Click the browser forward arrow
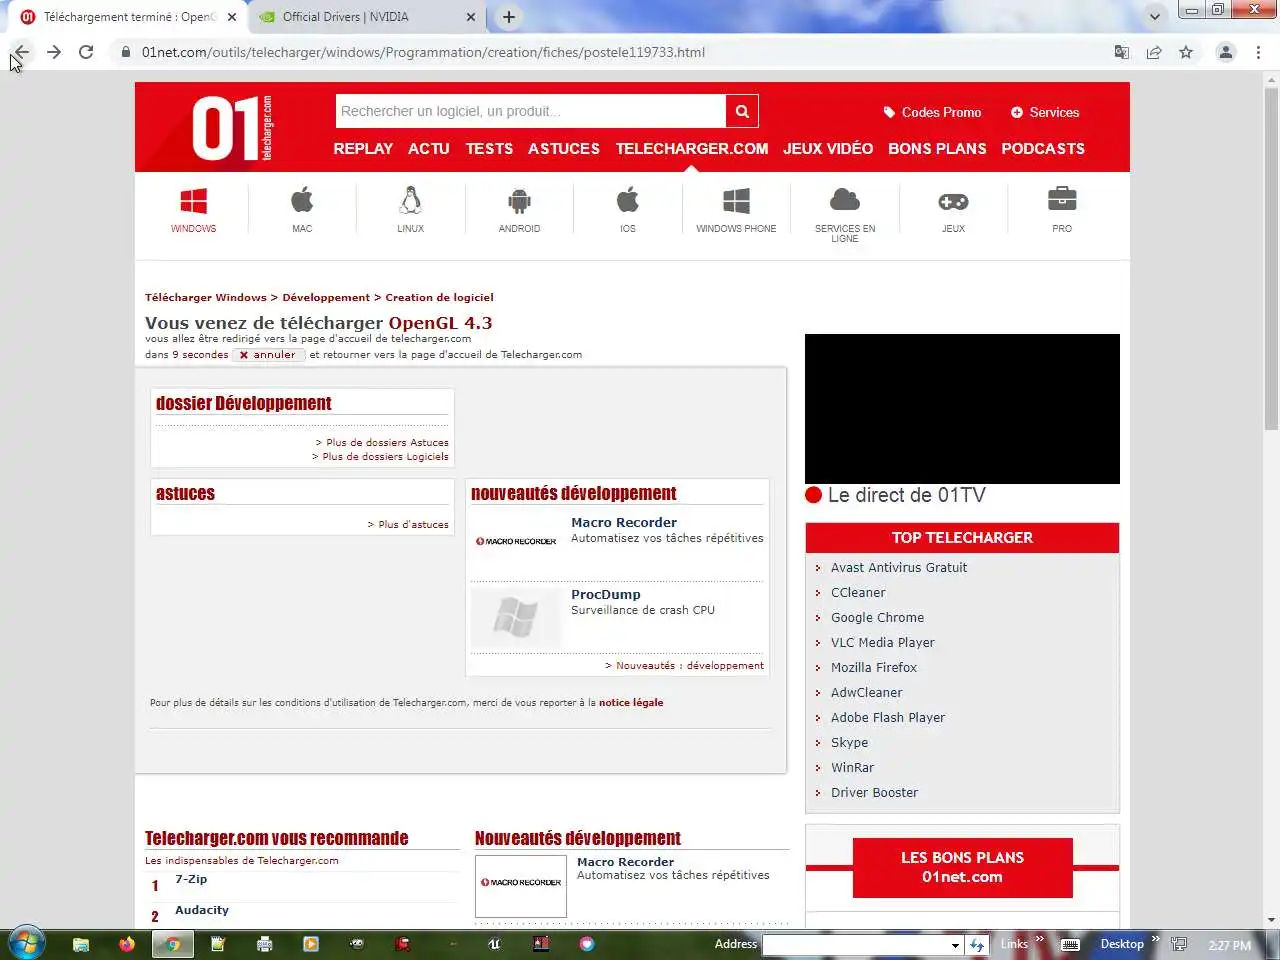The width and height of the screenshot is (1280, 960). [54, 52]
